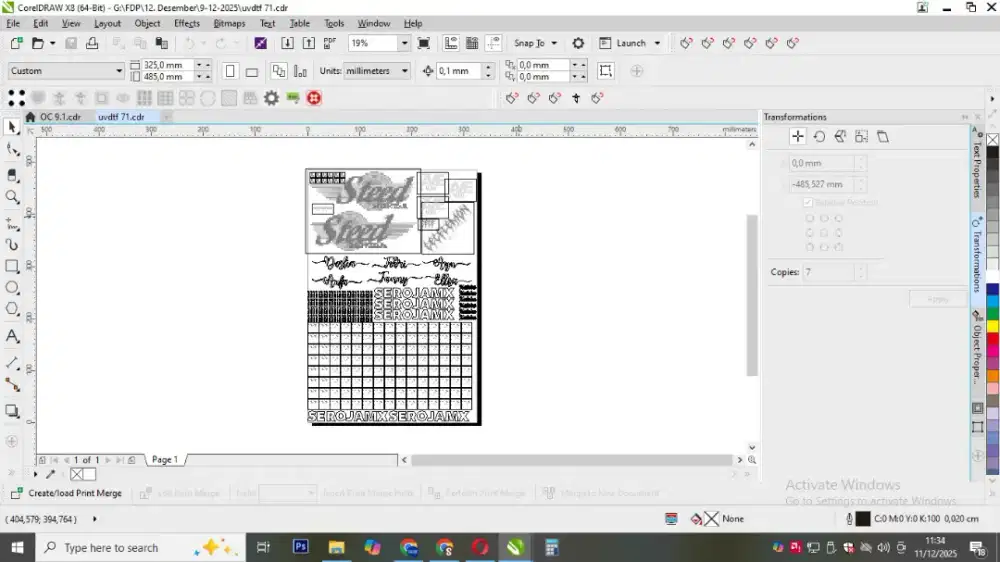
Task: Toggle Show Grid button
Action: point(472,43)
